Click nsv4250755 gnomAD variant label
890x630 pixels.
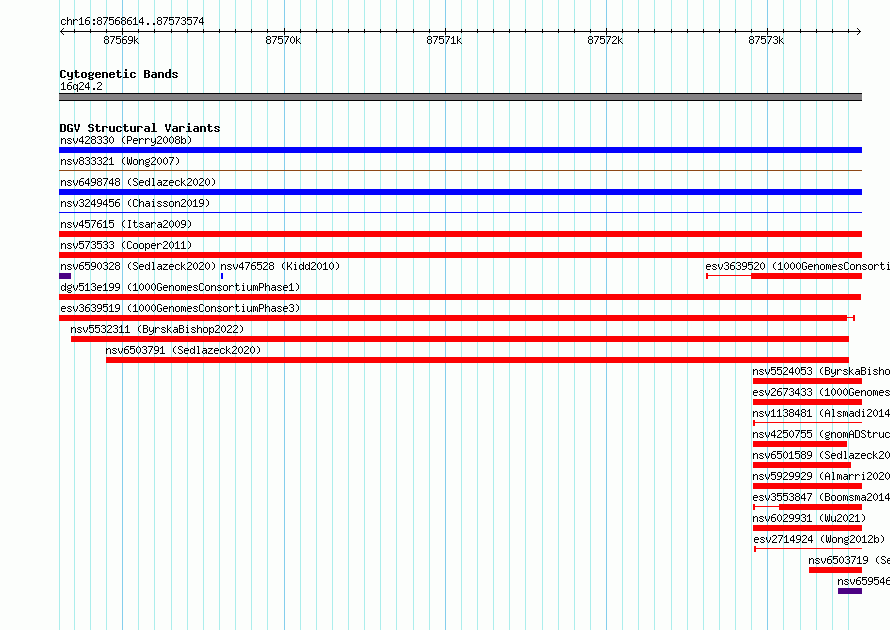pos(821,434)
